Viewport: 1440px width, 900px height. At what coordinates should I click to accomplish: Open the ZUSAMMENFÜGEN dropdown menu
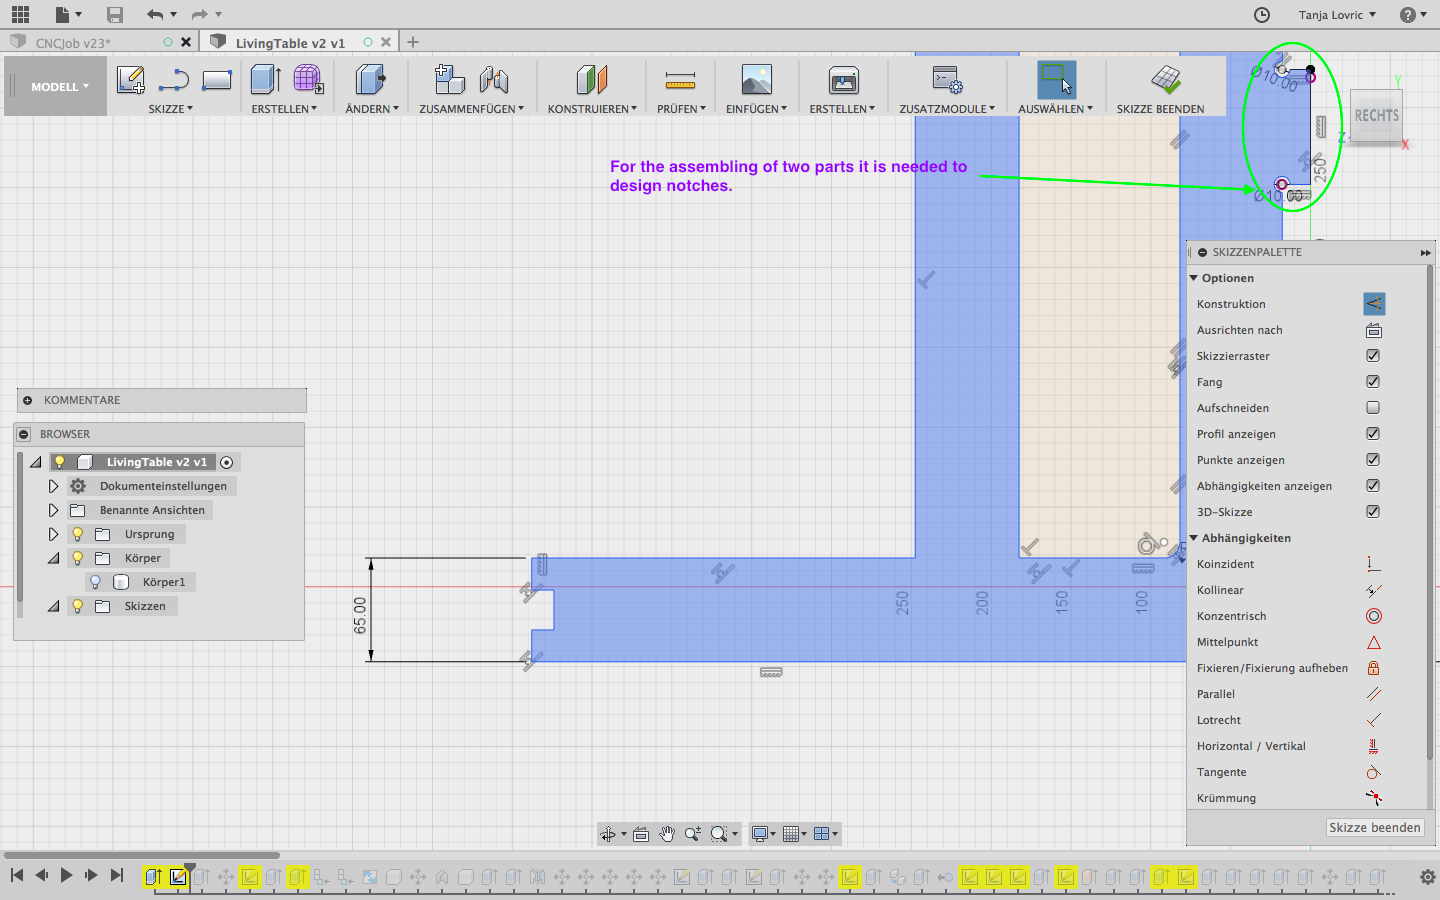click(x=471, y=109)
